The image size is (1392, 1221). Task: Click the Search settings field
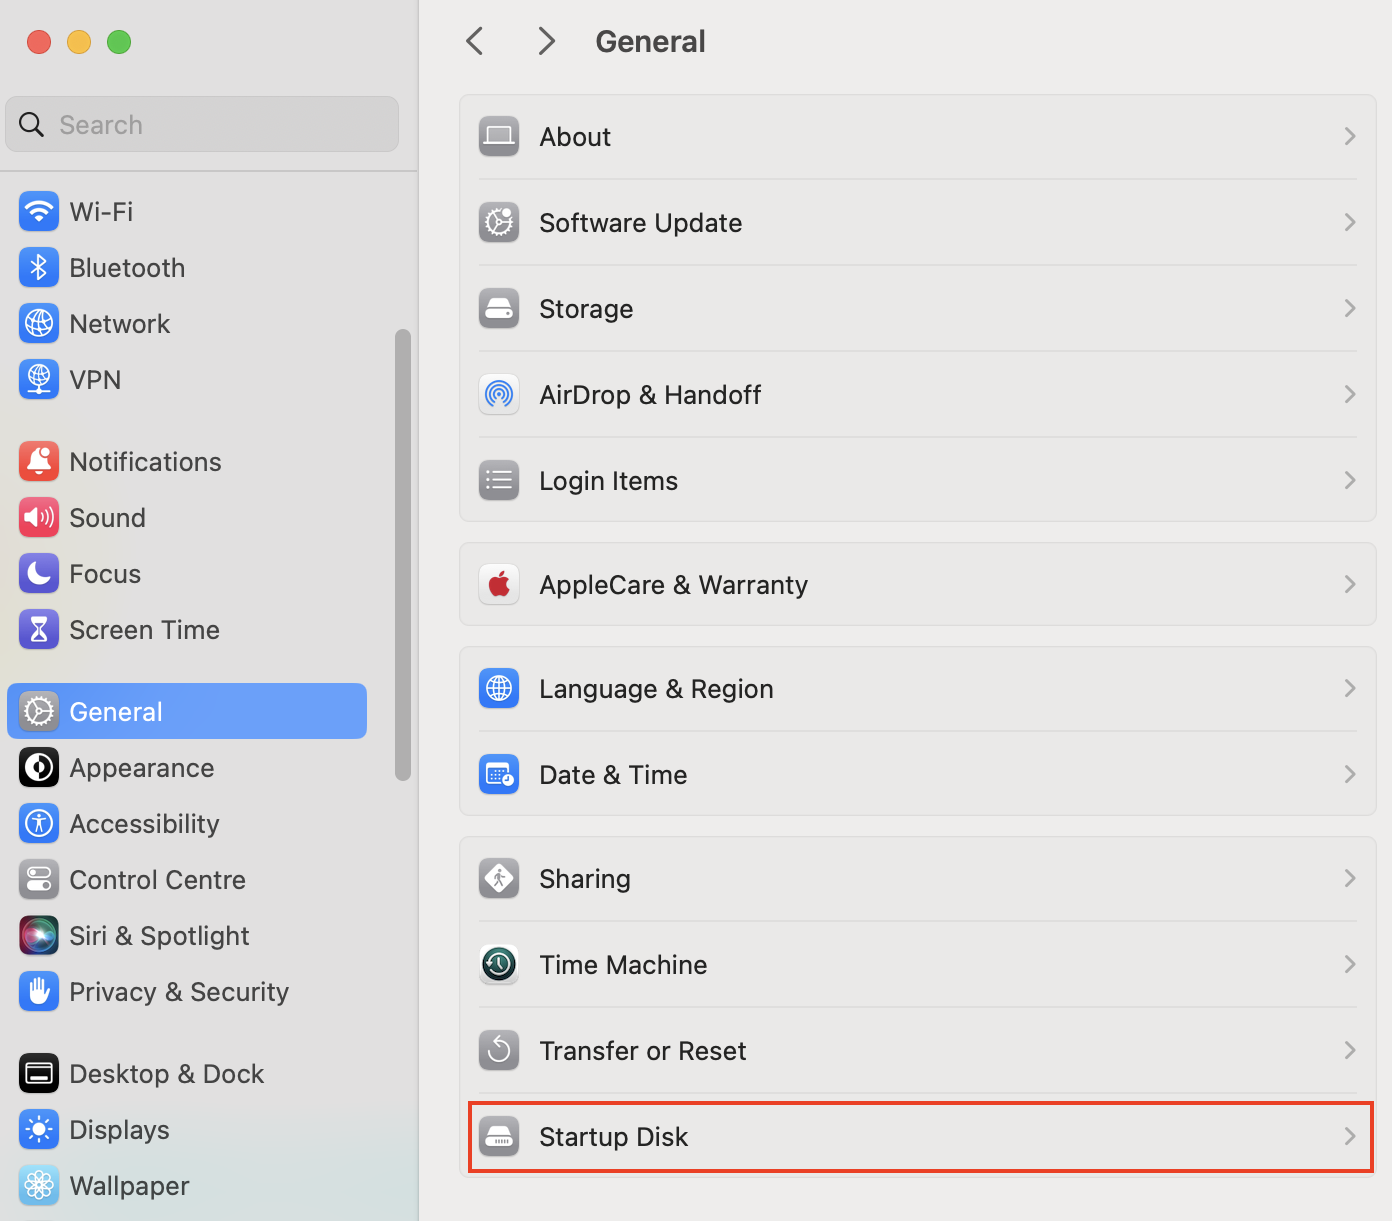click(x=202, y=124)
